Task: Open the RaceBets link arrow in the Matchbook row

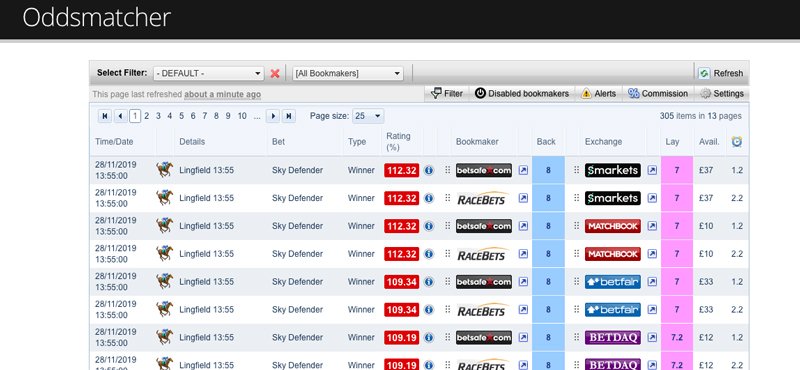Action: [x=523, y=254]
